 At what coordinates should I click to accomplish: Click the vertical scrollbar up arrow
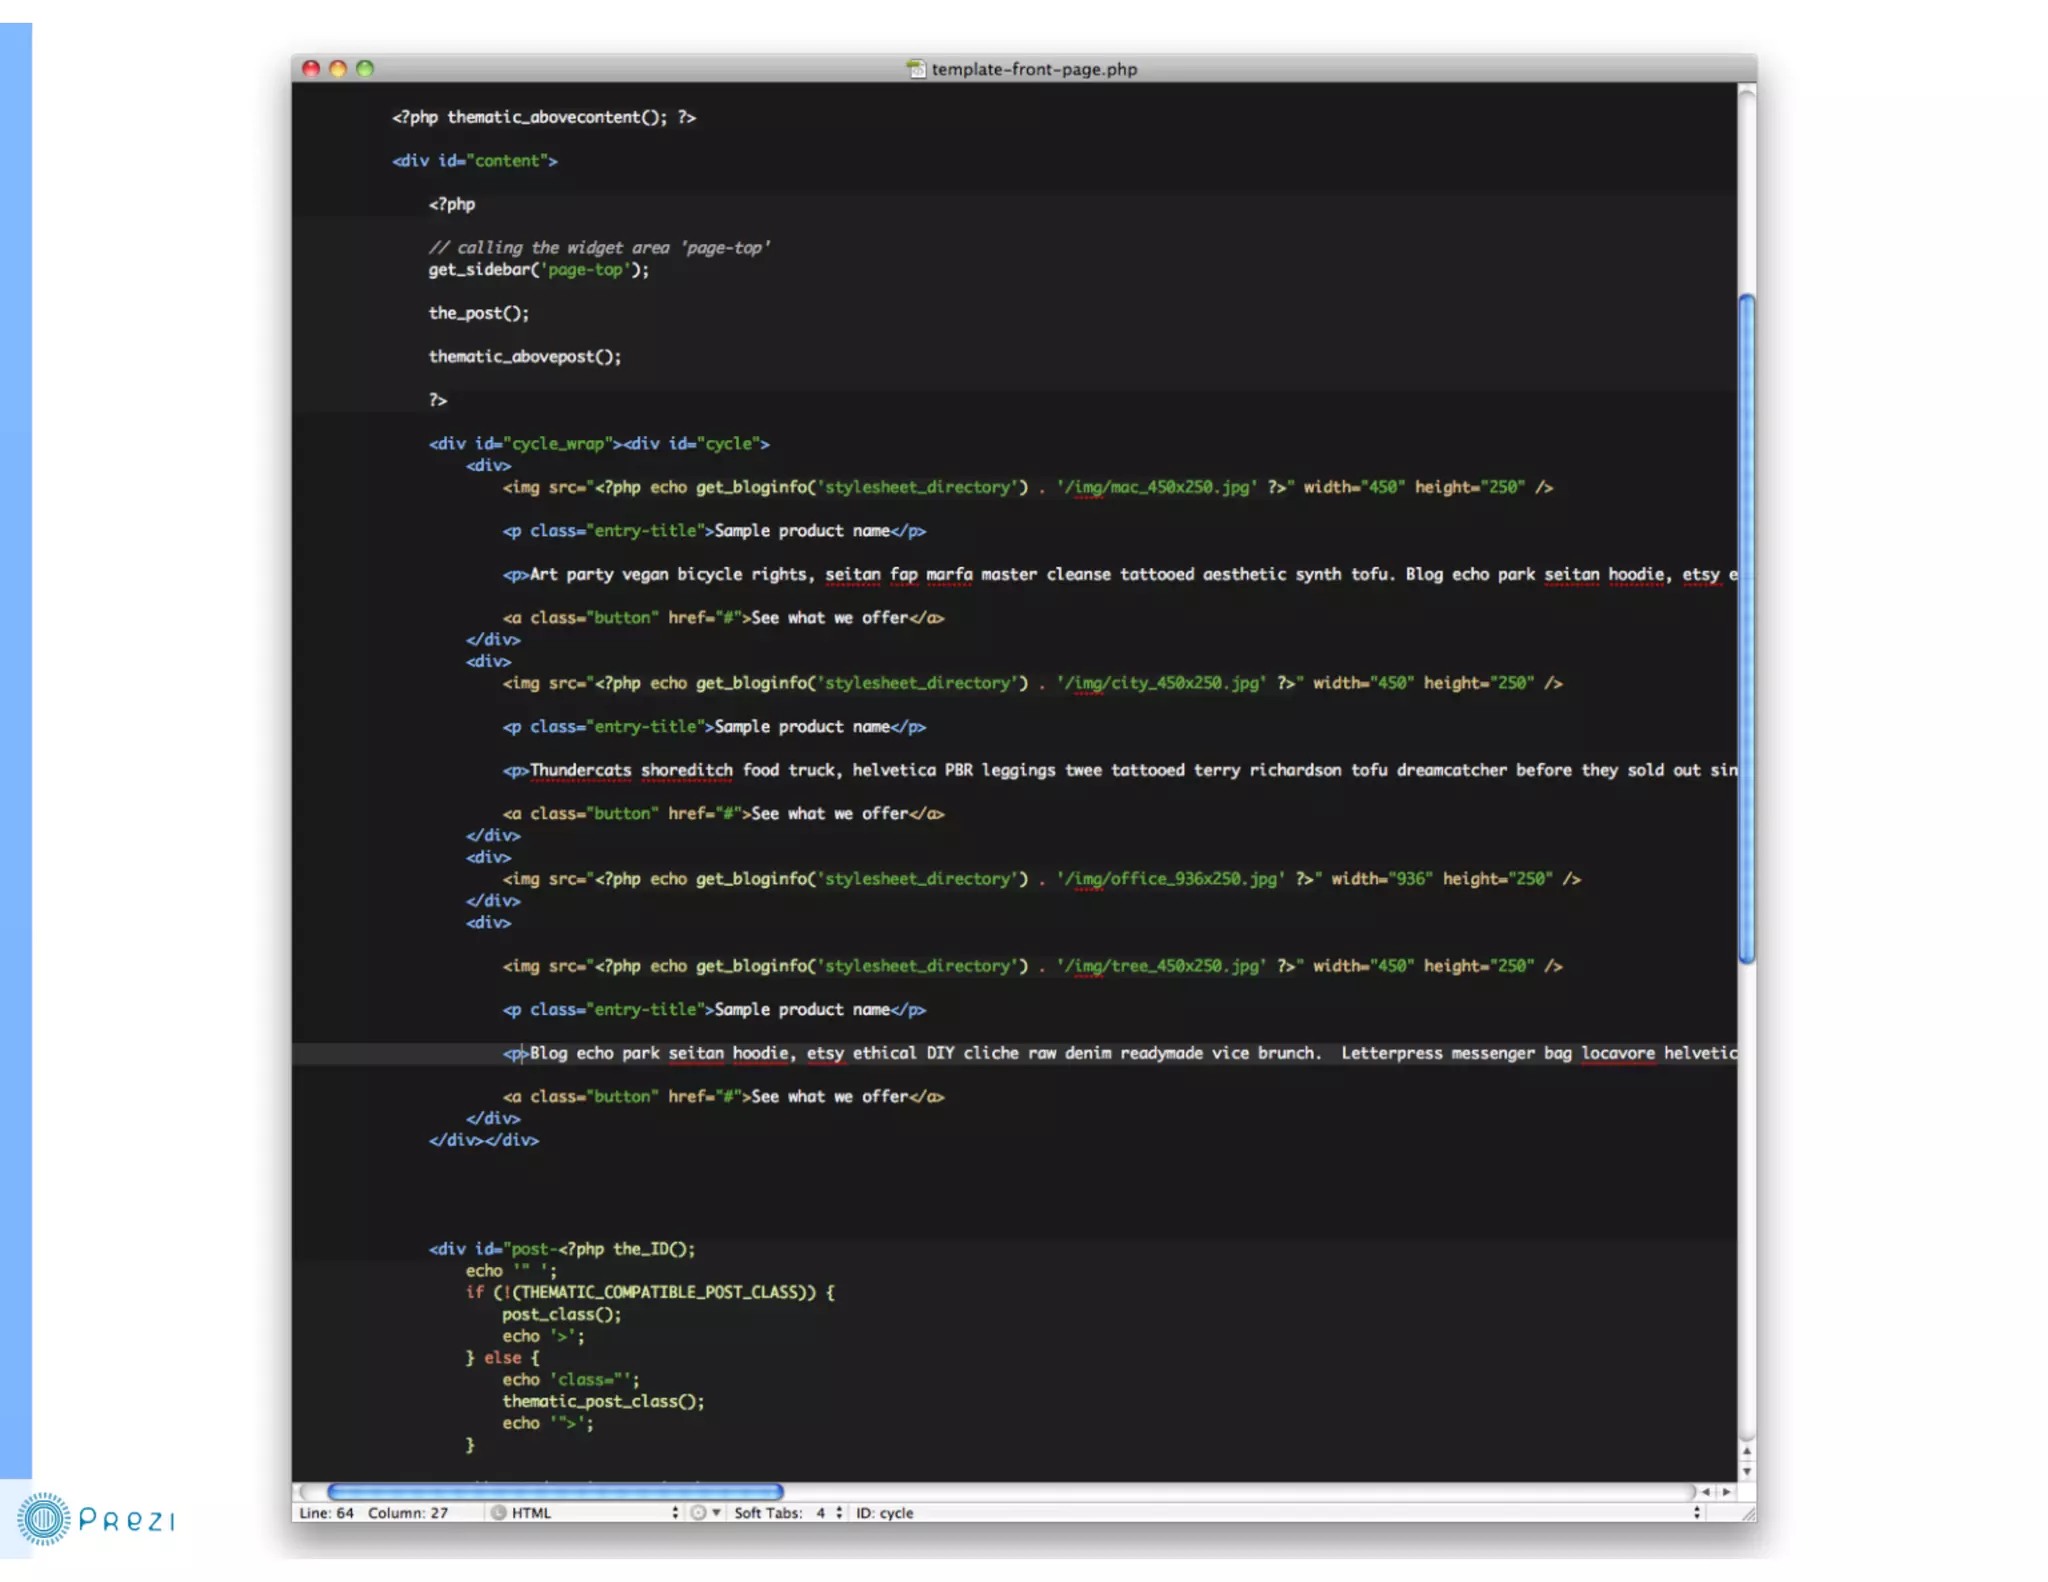[x=1746, y=1451]
